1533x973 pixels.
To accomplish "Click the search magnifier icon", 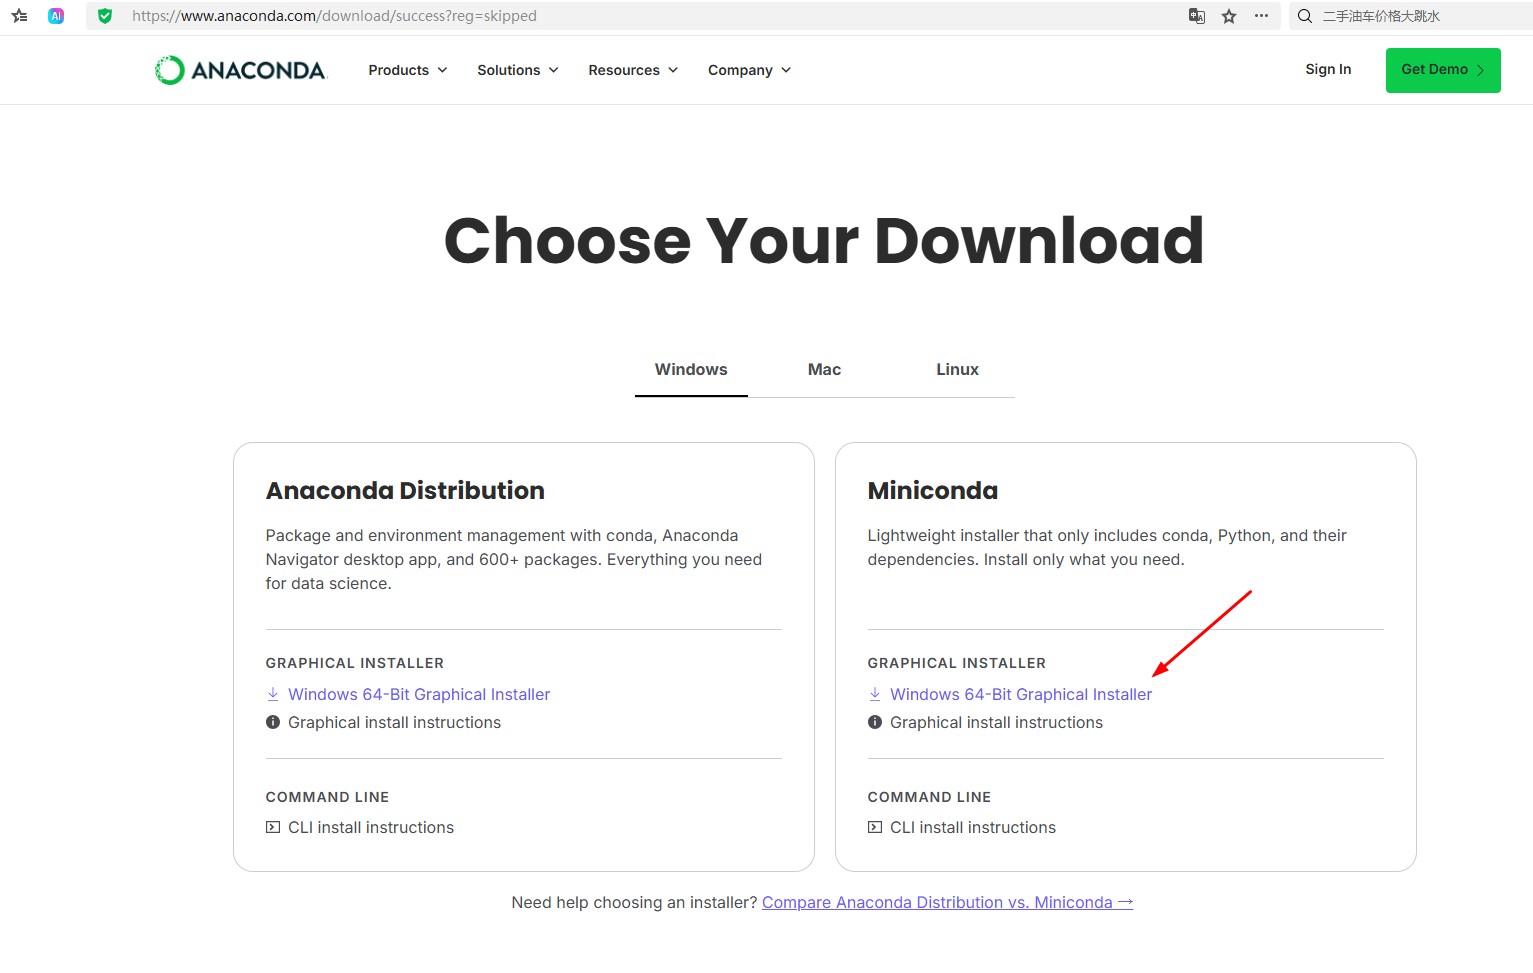I will pyautogui.click(x=1305, y=16).
